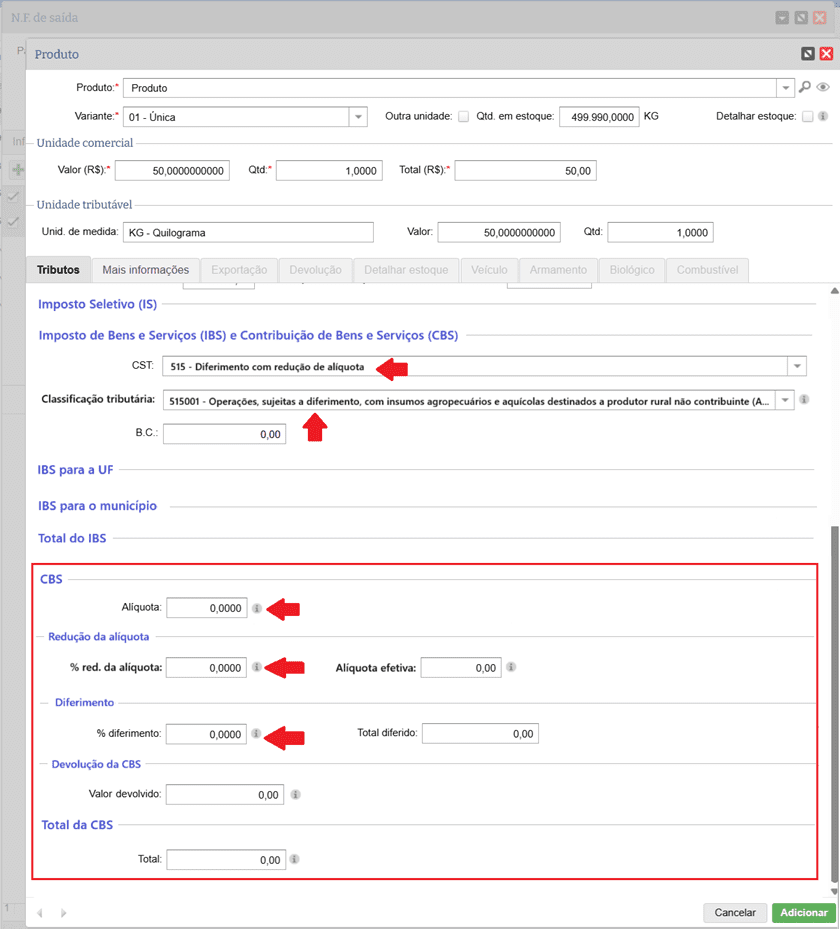Open the CST dropdown arrow
This screenshot has height=929, width=840.
(x=796, y=366)
